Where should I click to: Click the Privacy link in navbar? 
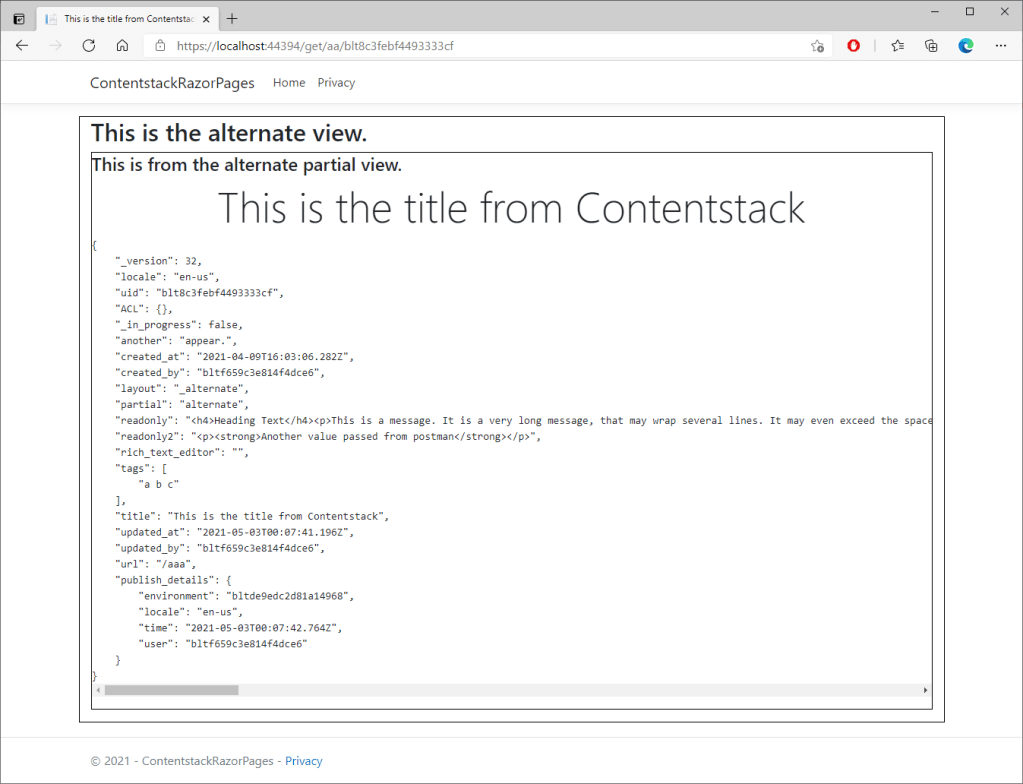coord(336,83)
